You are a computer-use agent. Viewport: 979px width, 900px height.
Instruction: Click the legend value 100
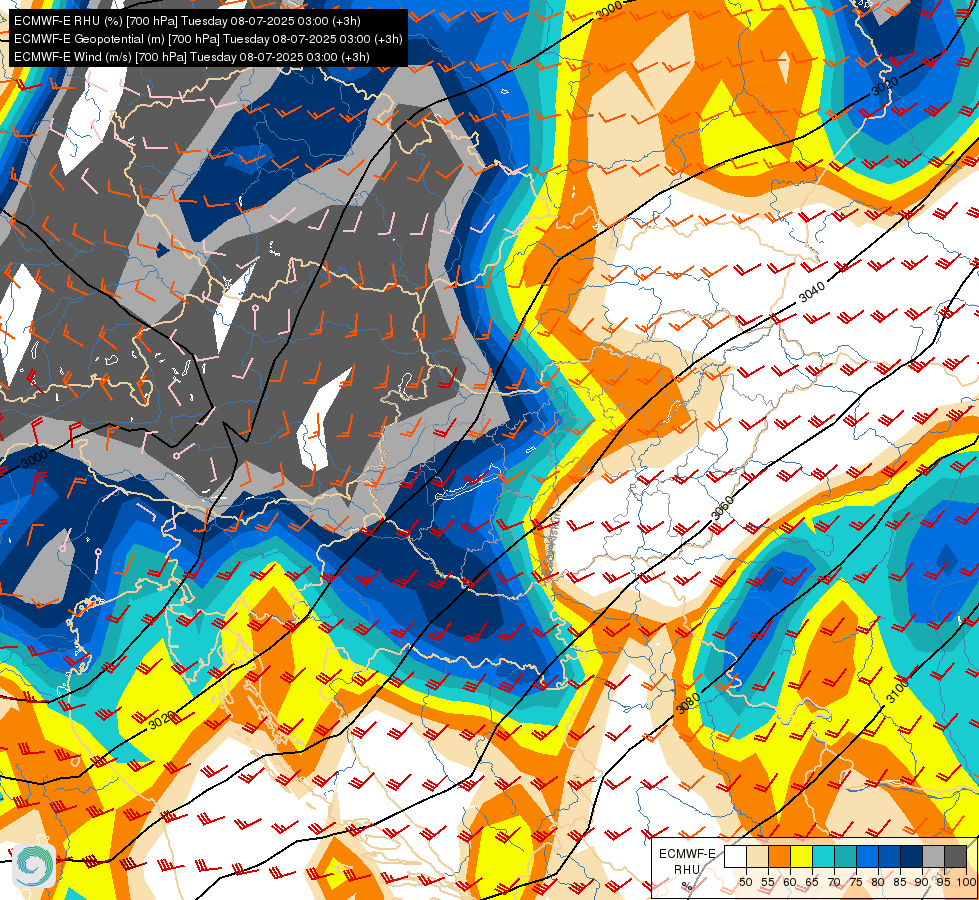pyautogui.click(x=967, y=882)
